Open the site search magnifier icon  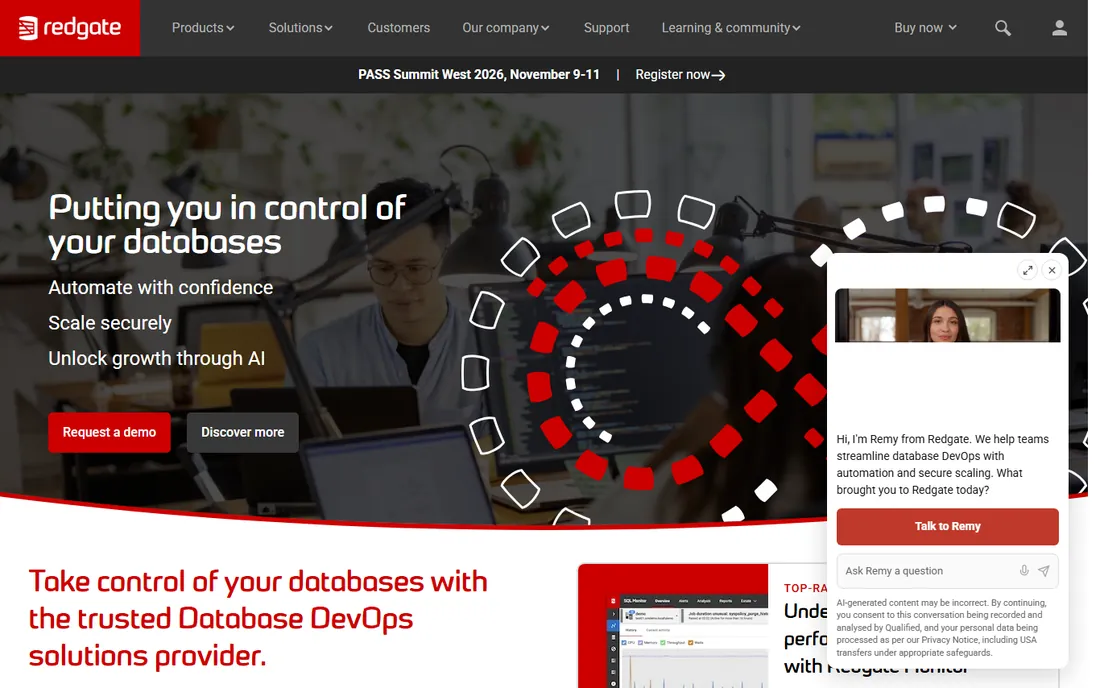(x=1002, y=28)
